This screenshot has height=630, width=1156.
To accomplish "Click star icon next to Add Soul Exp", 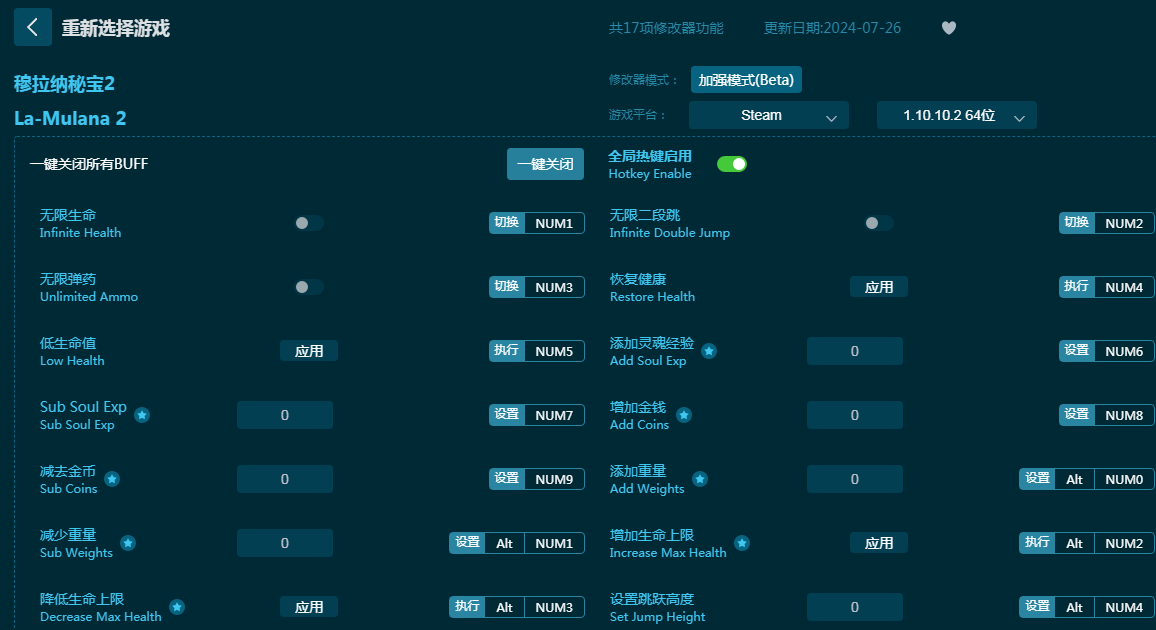I will [x=708, y=351].
